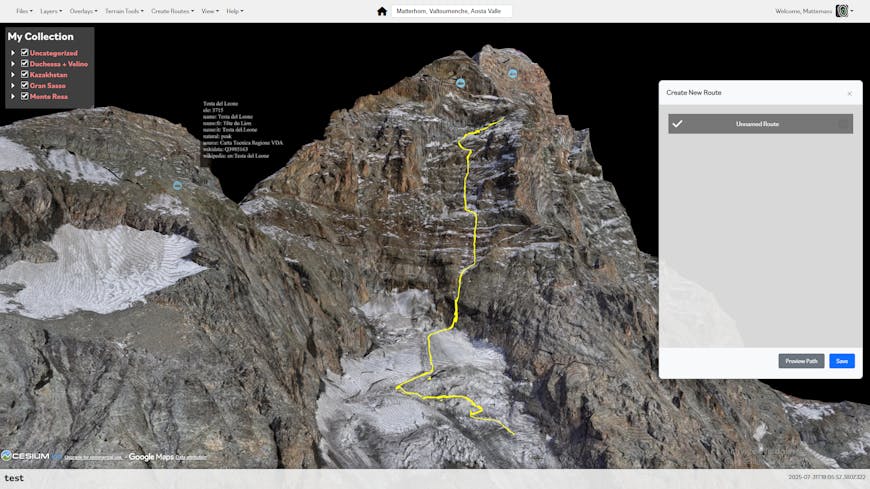This screenshot has height=489, width=870.
Task: Toggle the Kazakhstan collection checkbox
Action: point(24,74)
